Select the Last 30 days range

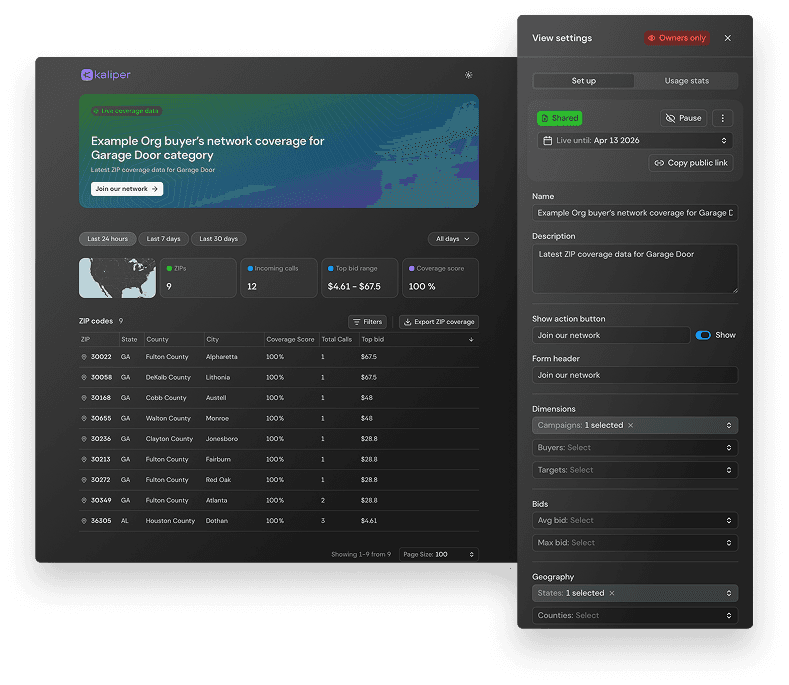tap(218, 239)
